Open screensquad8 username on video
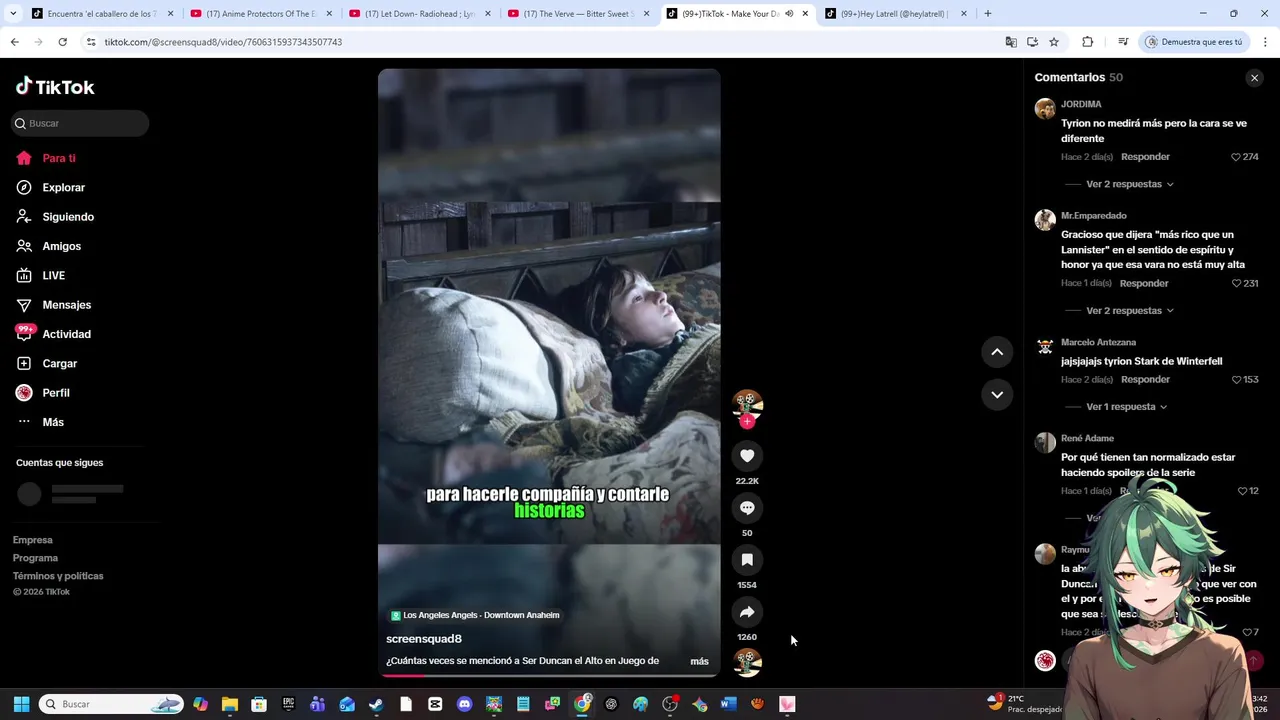The image size is (1280, 720). click(x=424, y=639)
